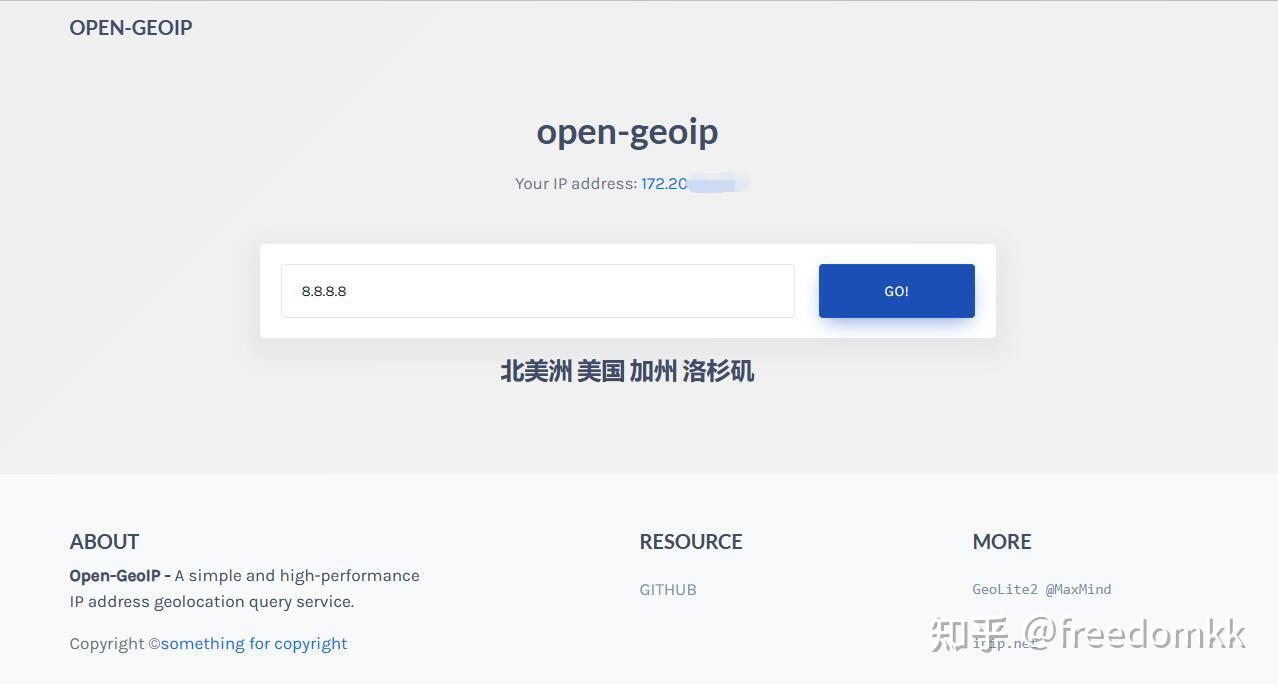Image resolution: width=1278 pixels, height=684 pixels.
Task: Click the open-geoip page title
Action: [627, 131]
